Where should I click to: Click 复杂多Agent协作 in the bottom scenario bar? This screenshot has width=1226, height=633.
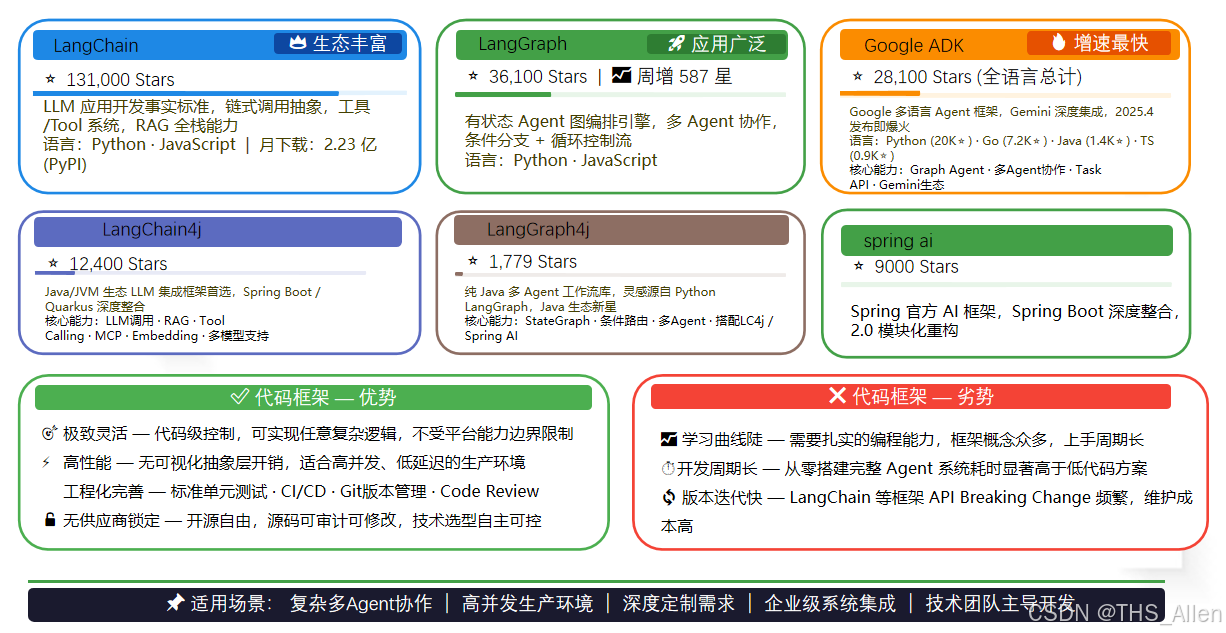361,604
